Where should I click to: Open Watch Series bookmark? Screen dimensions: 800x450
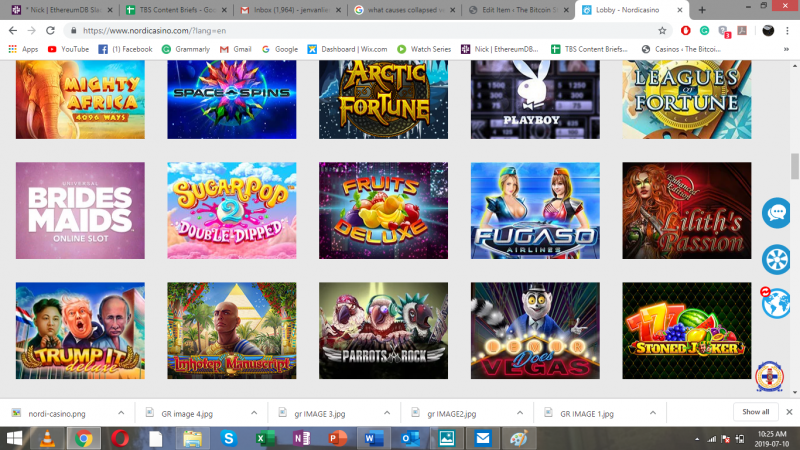click(x=424, y=49)
